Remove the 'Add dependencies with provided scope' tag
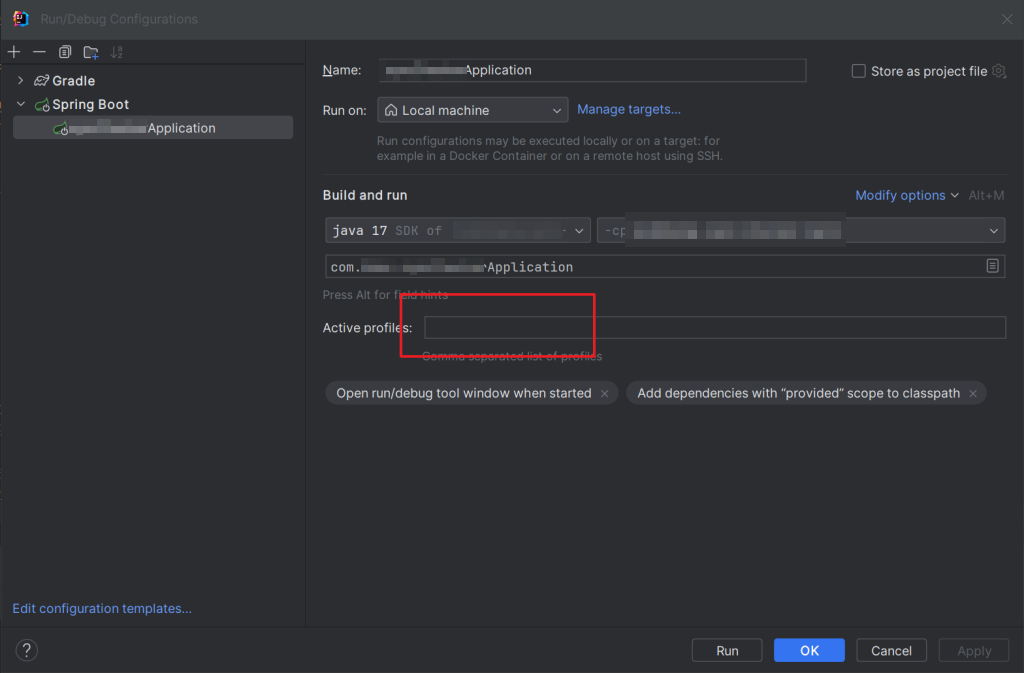The height and width of the screenshot is (673, 1024). click(x=972, y=393)
